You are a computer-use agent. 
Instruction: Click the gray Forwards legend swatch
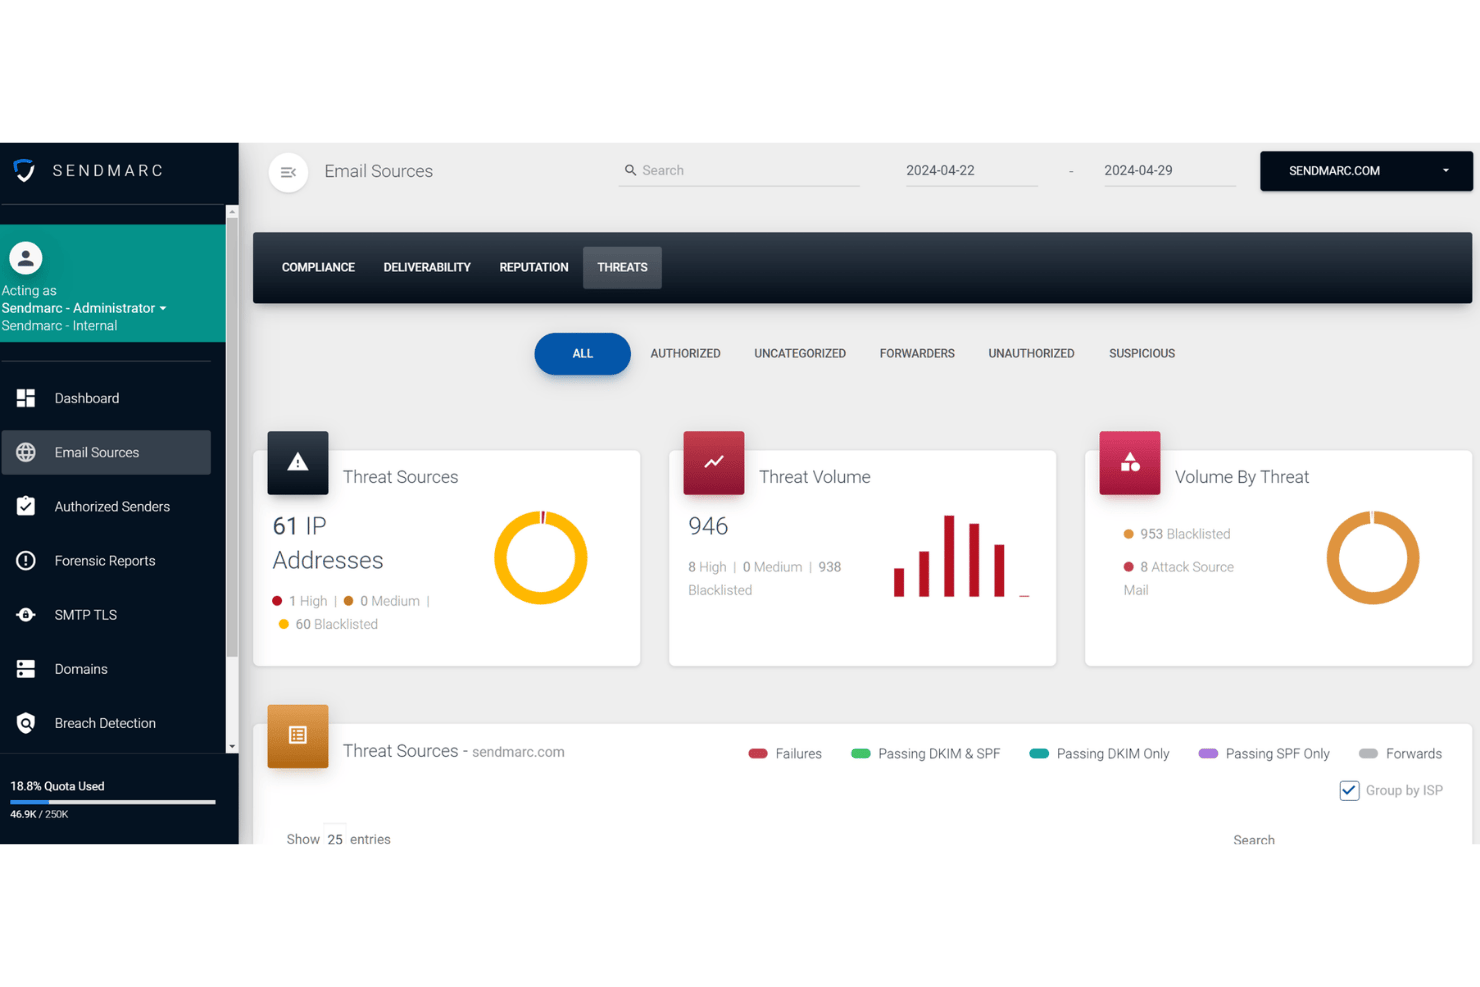tap(1369, 754)
